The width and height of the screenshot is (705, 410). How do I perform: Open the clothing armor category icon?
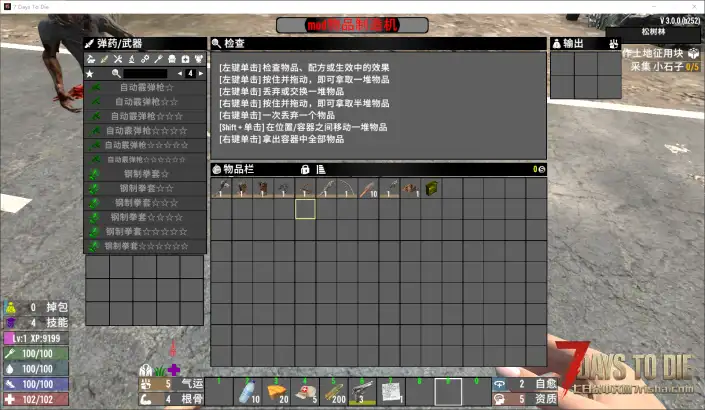(198, 59)
